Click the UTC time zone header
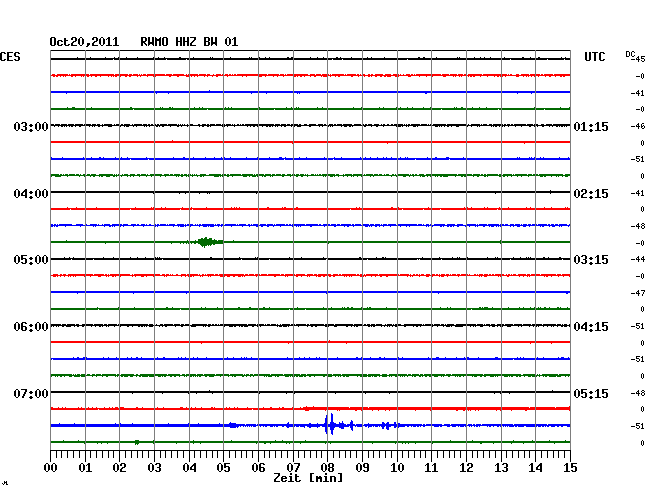This screenshot has width=650, height=494. (595, 57)
